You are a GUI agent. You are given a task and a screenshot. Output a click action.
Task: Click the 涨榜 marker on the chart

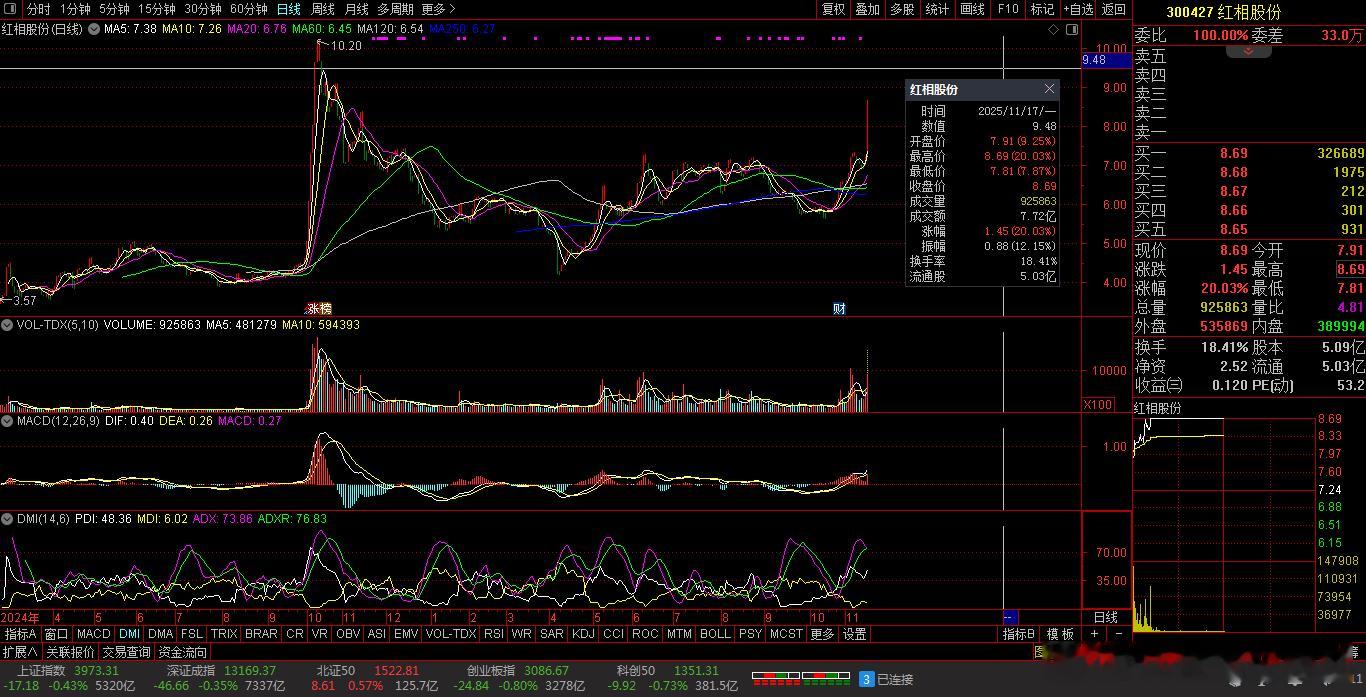(x=319, y=308)
